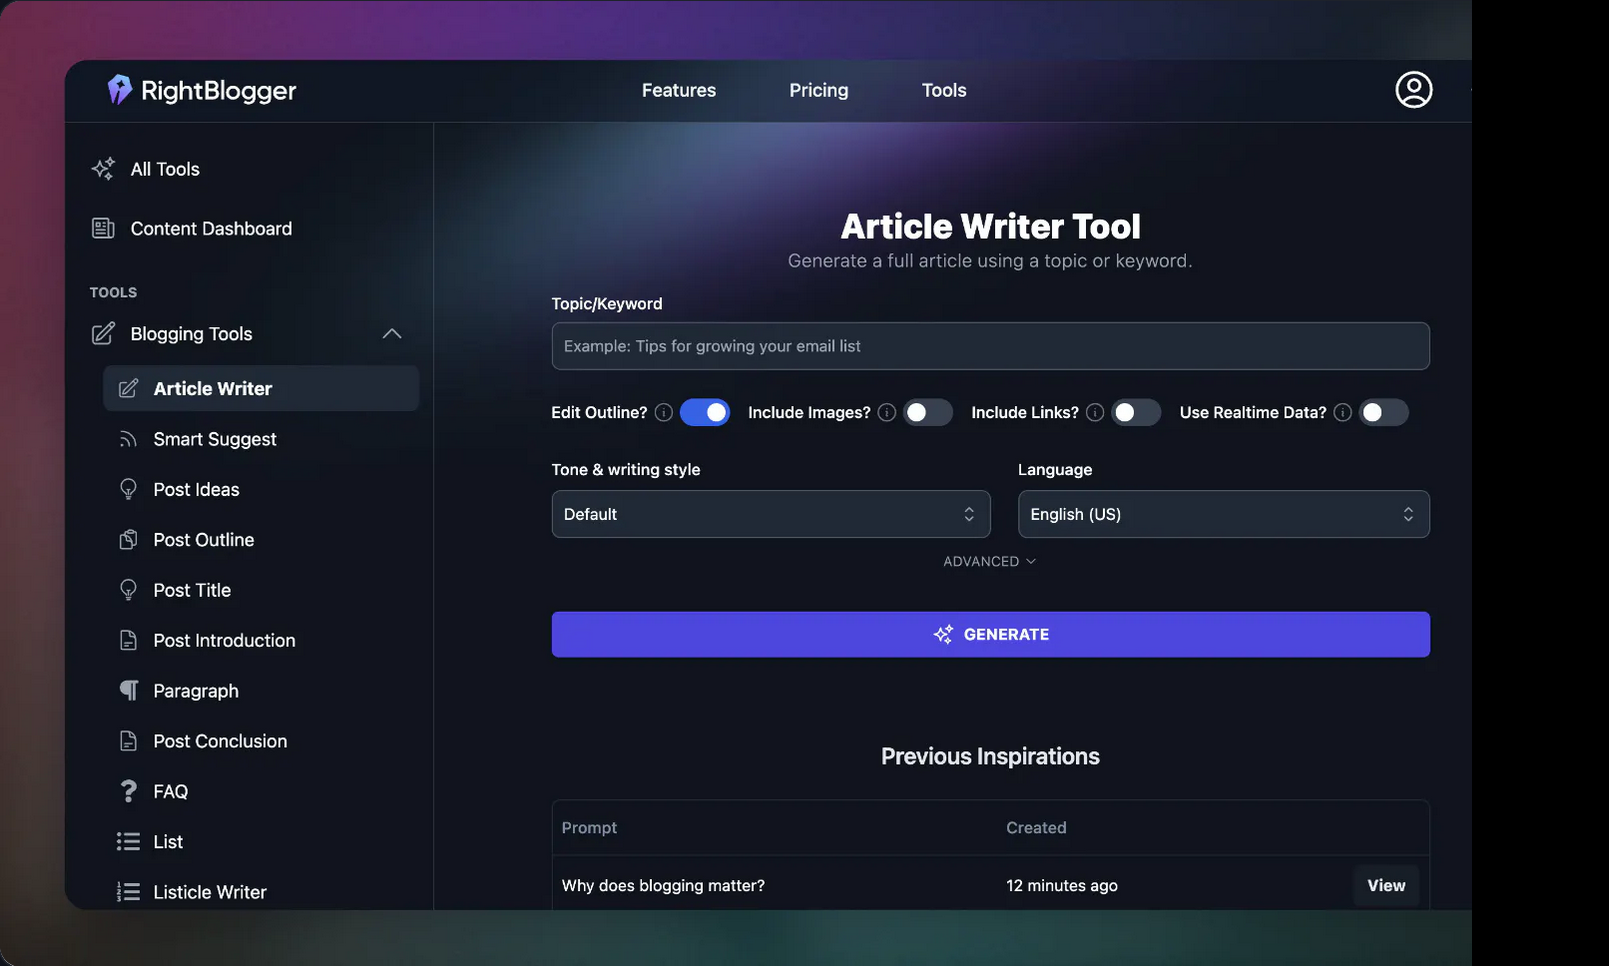Click the Topic/Keyword input field
This screenshot has width=1609, height=966.
[x=989, y=346]
